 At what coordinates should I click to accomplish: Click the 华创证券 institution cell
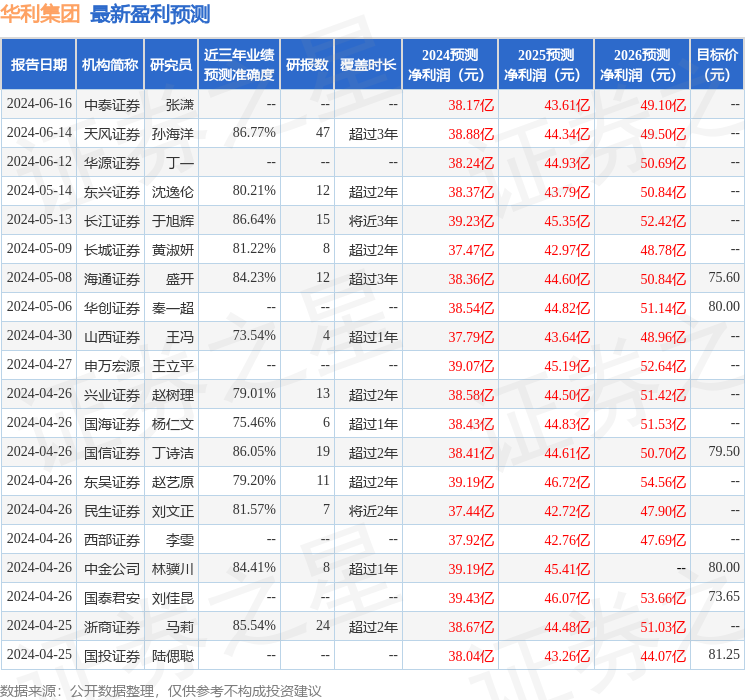point(112,308)
